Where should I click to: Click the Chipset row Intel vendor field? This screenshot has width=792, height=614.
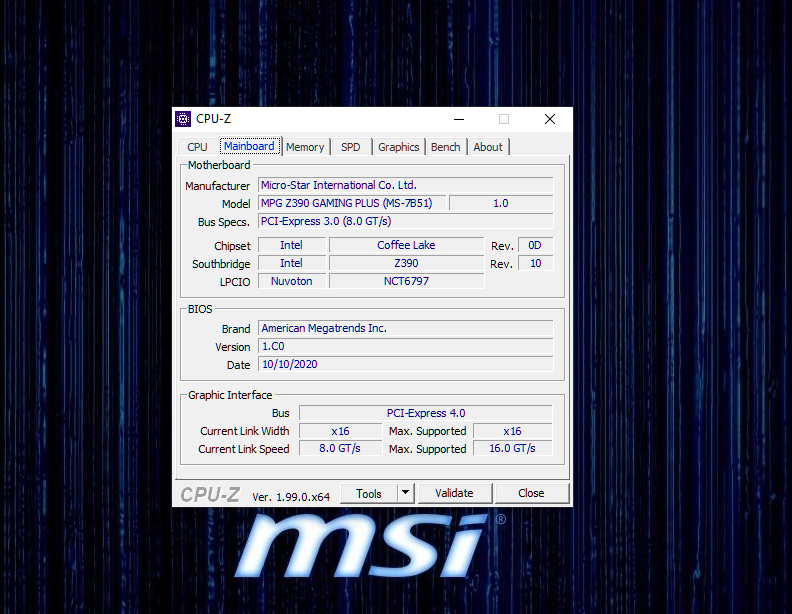point(292,245)
